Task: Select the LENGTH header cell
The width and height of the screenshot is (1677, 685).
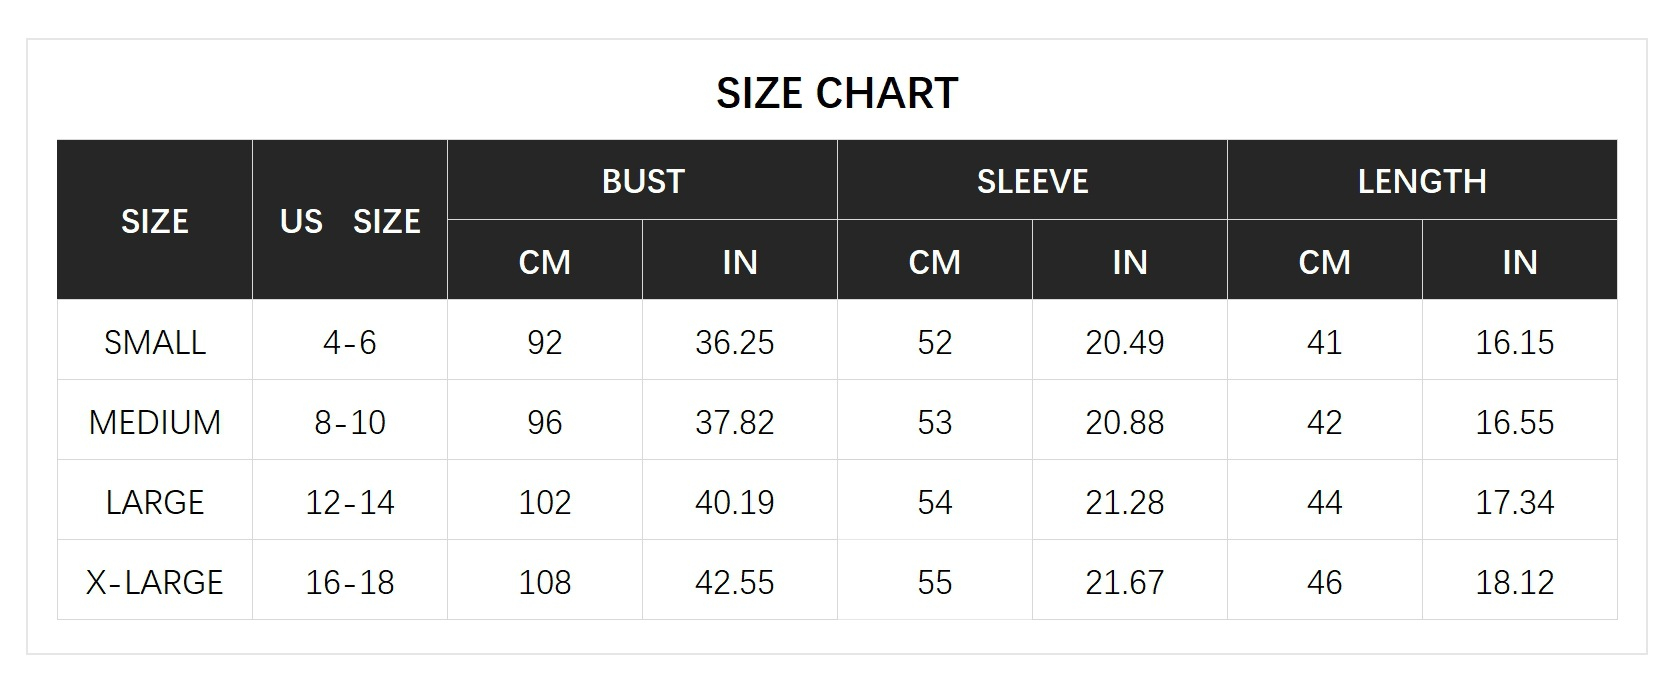Action: [x=1422, y=181]
